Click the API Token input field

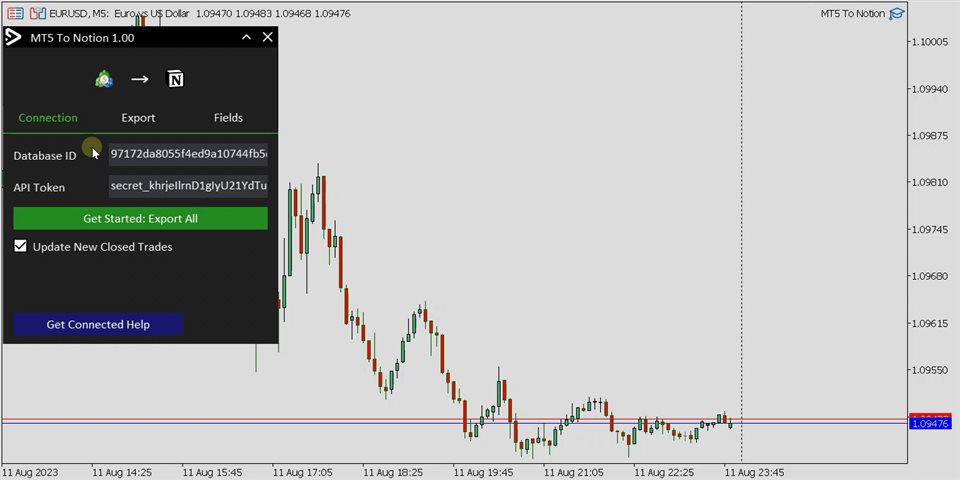[x=188, y=186]
